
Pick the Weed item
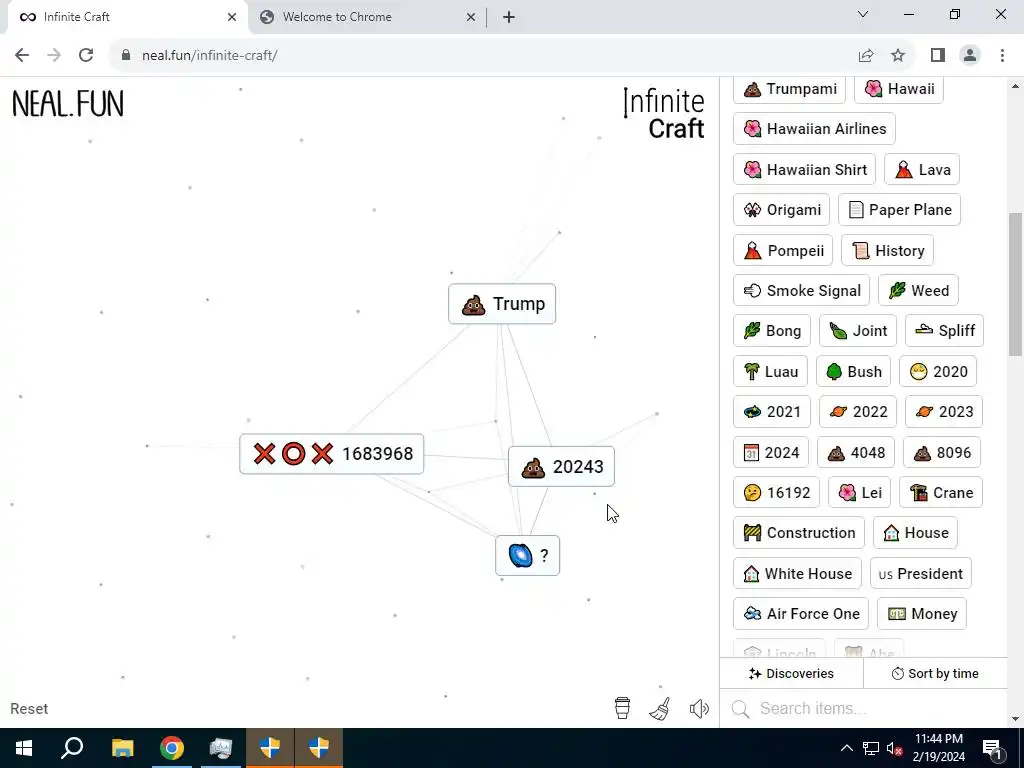point(918,291)
